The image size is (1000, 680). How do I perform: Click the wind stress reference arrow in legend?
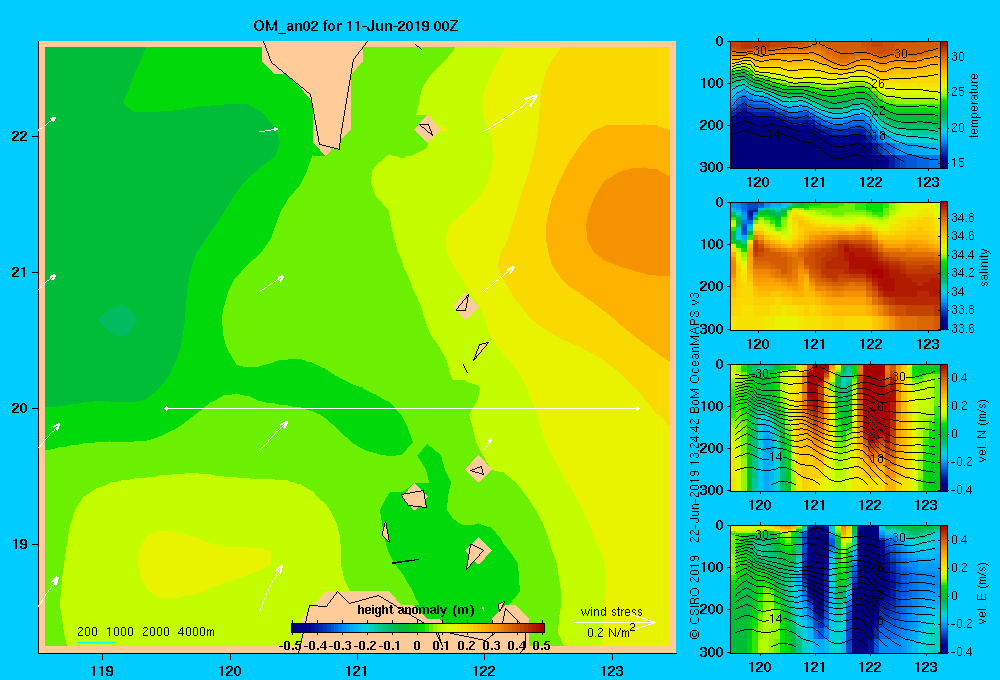[x=614, y=622]
